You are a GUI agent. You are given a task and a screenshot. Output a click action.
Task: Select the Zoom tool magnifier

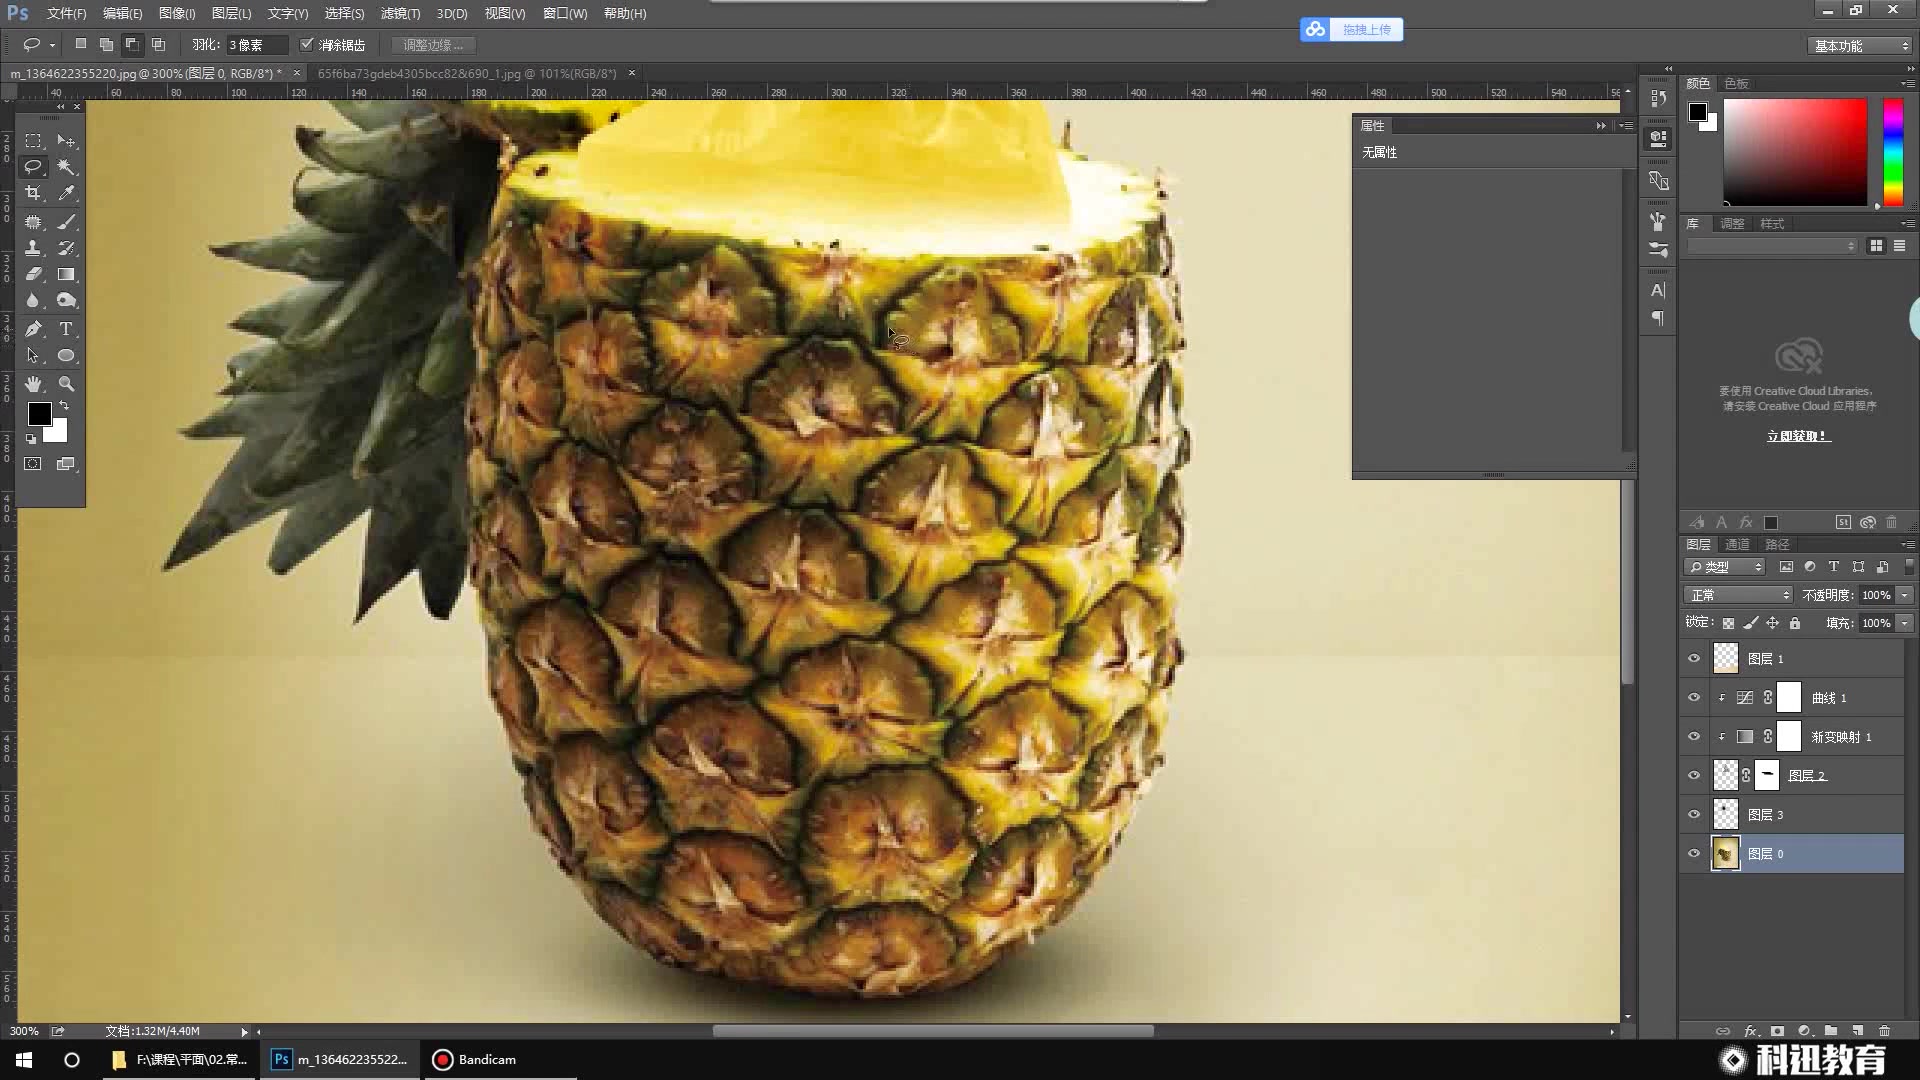[66, 384]
